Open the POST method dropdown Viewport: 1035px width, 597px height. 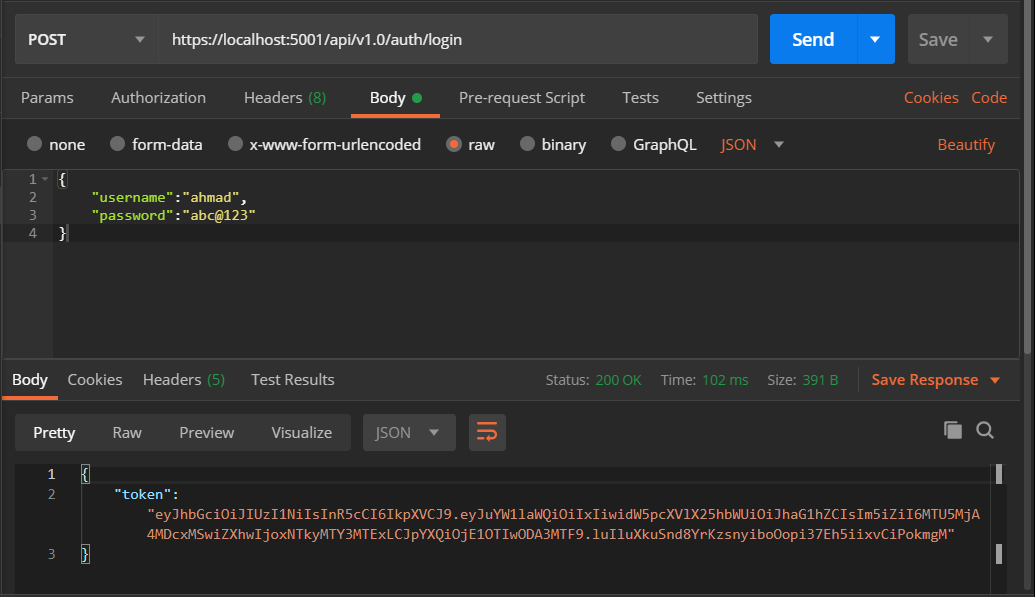(x=86, y=40)
